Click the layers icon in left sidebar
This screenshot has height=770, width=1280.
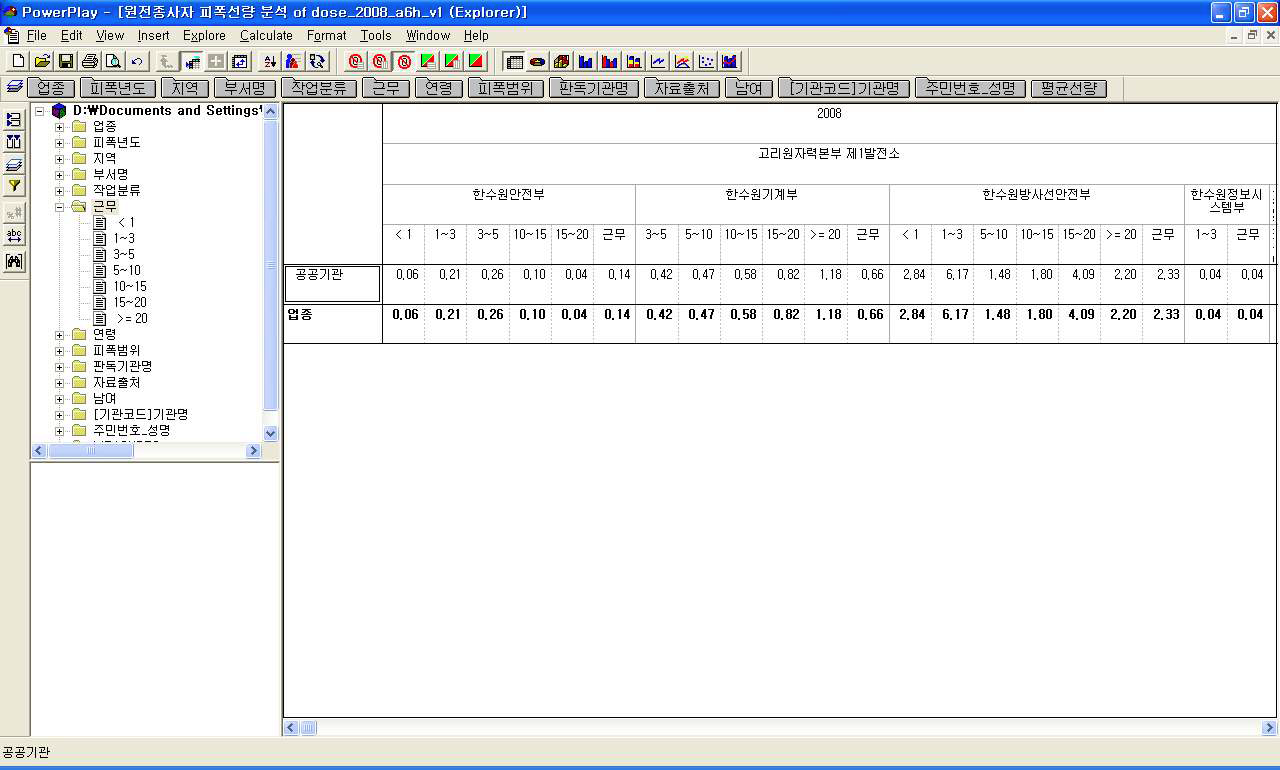click(14, 164)
